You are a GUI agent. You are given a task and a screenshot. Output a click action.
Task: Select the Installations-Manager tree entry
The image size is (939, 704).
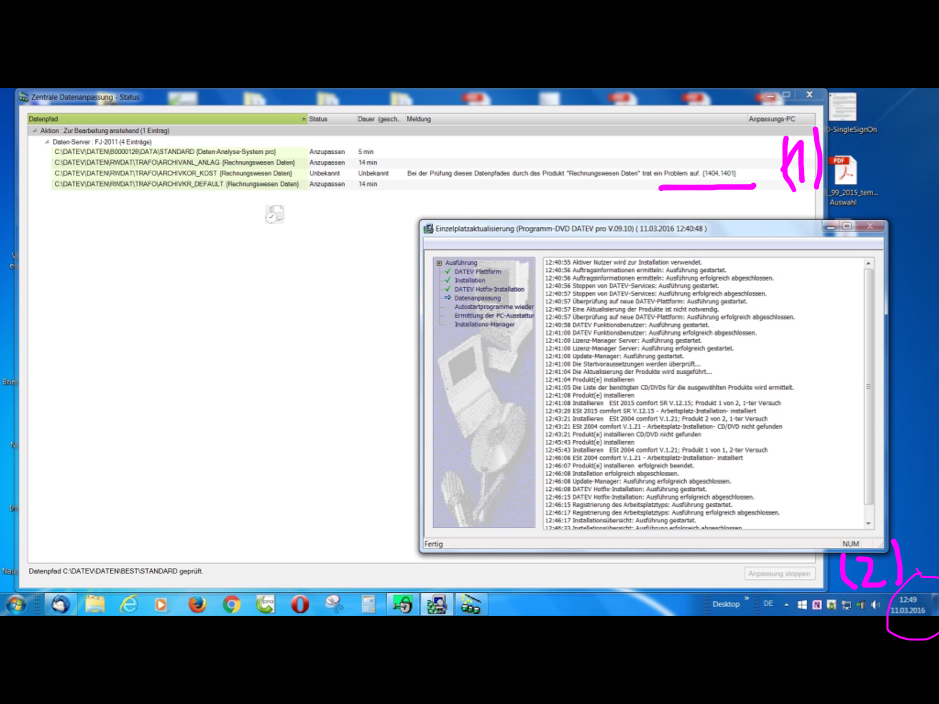(484, 324)
